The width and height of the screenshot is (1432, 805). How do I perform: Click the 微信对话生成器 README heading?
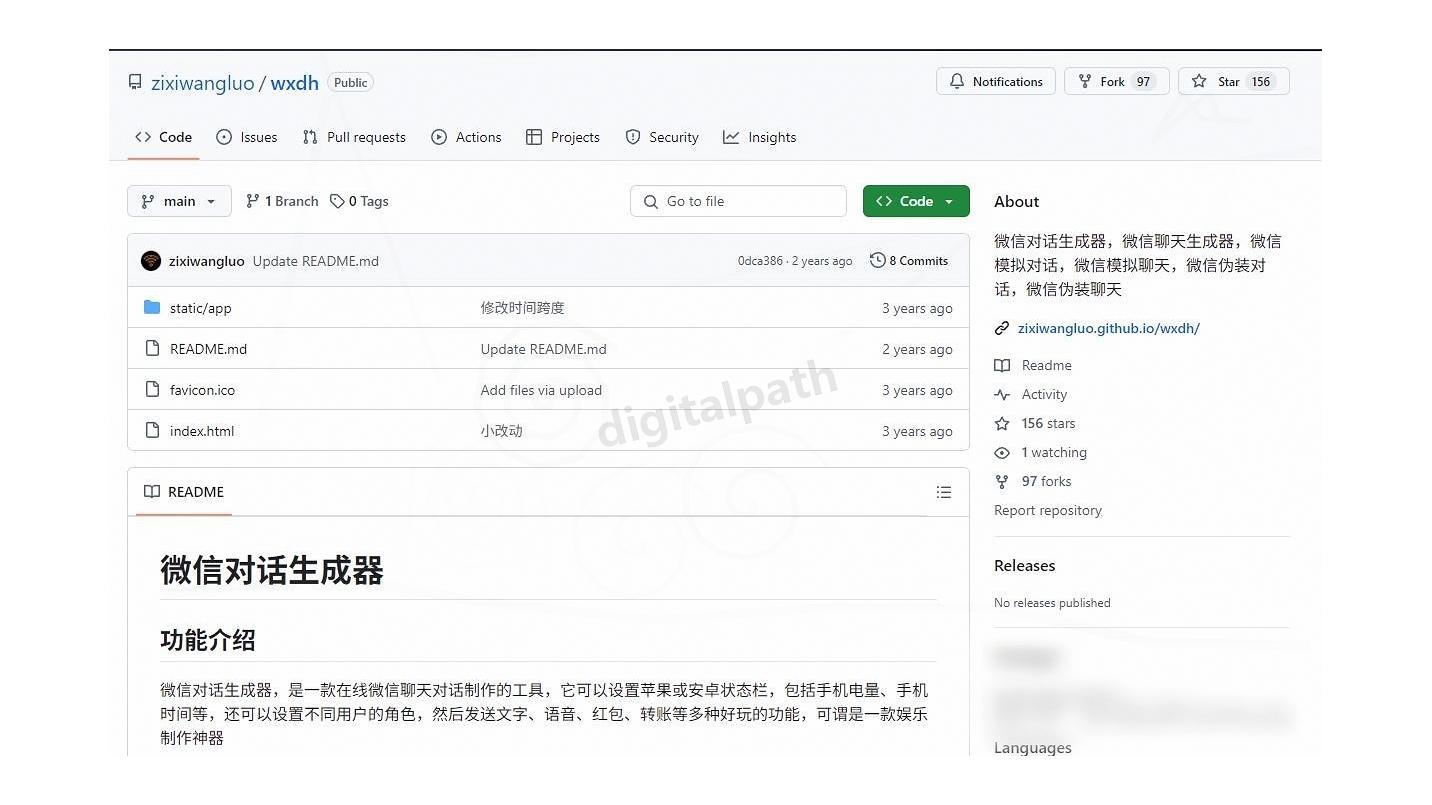(x=272, y=571)
